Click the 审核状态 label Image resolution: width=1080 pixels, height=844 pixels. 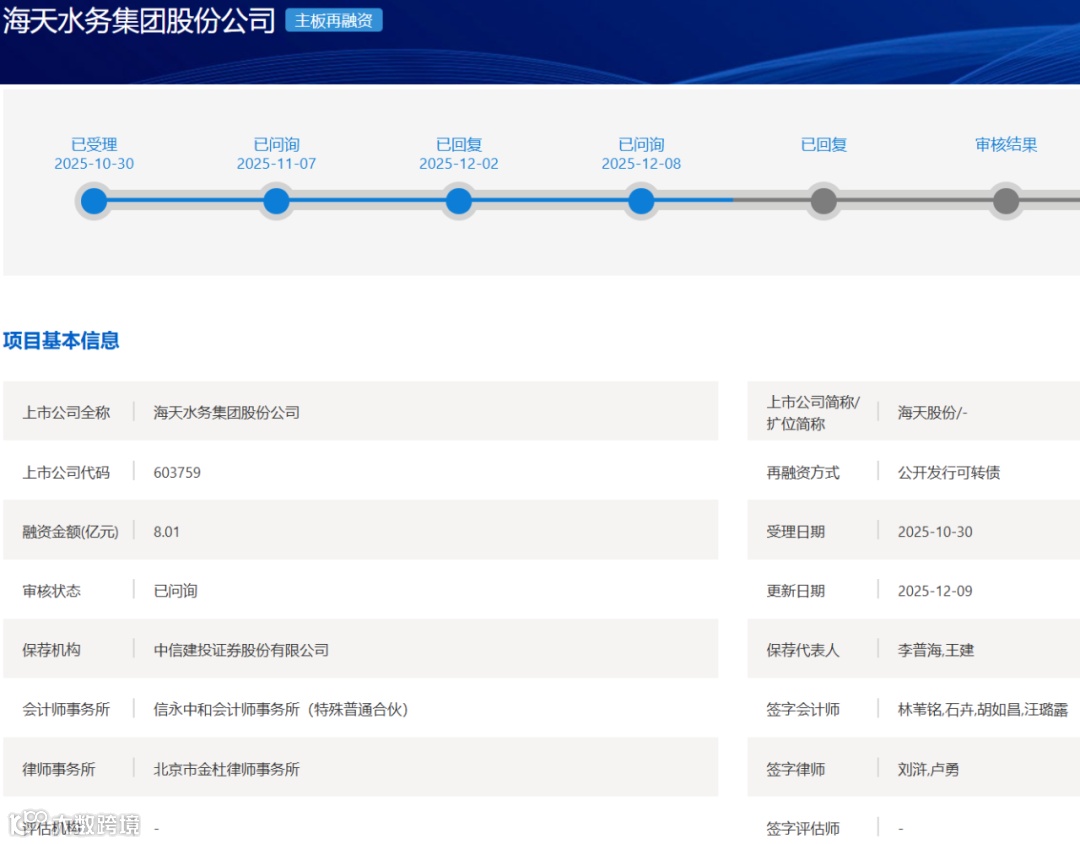pyautogui.click(x=52, y=591)
